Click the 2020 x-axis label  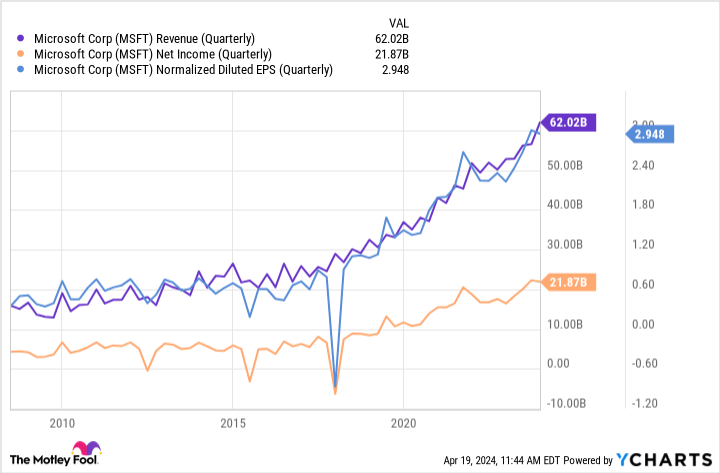pyautogui.click(x=403, y=422)
